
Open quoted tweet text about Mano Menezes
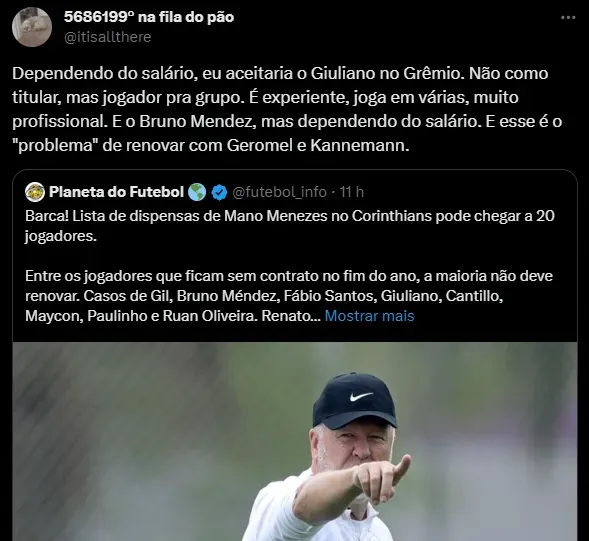click(x=290, y=226)
